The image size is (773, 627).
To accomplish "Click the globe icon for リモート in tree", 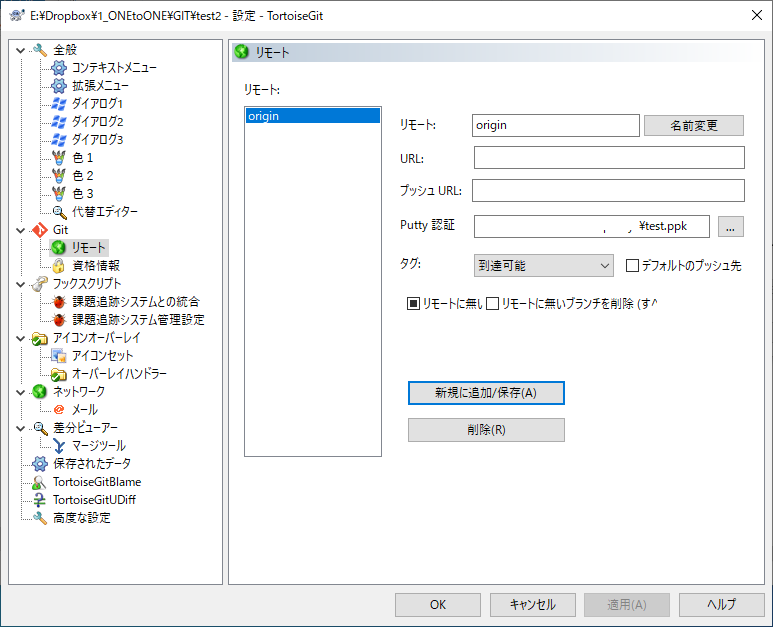I will pyautogui.click(x=59, y=247).
